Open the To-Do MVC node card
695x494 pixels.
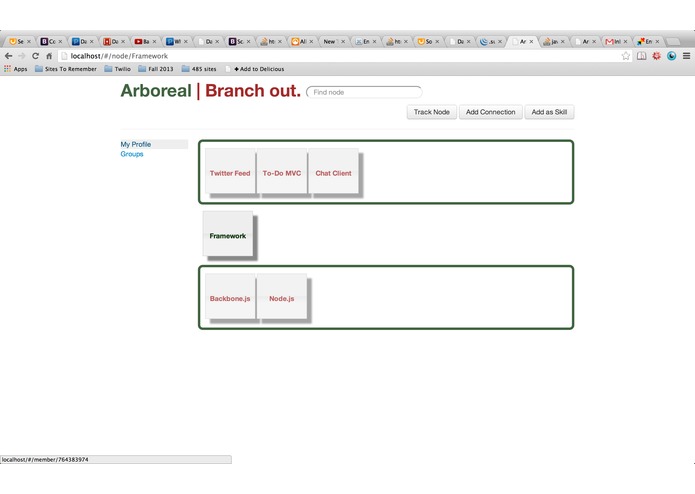coord(282,171)
